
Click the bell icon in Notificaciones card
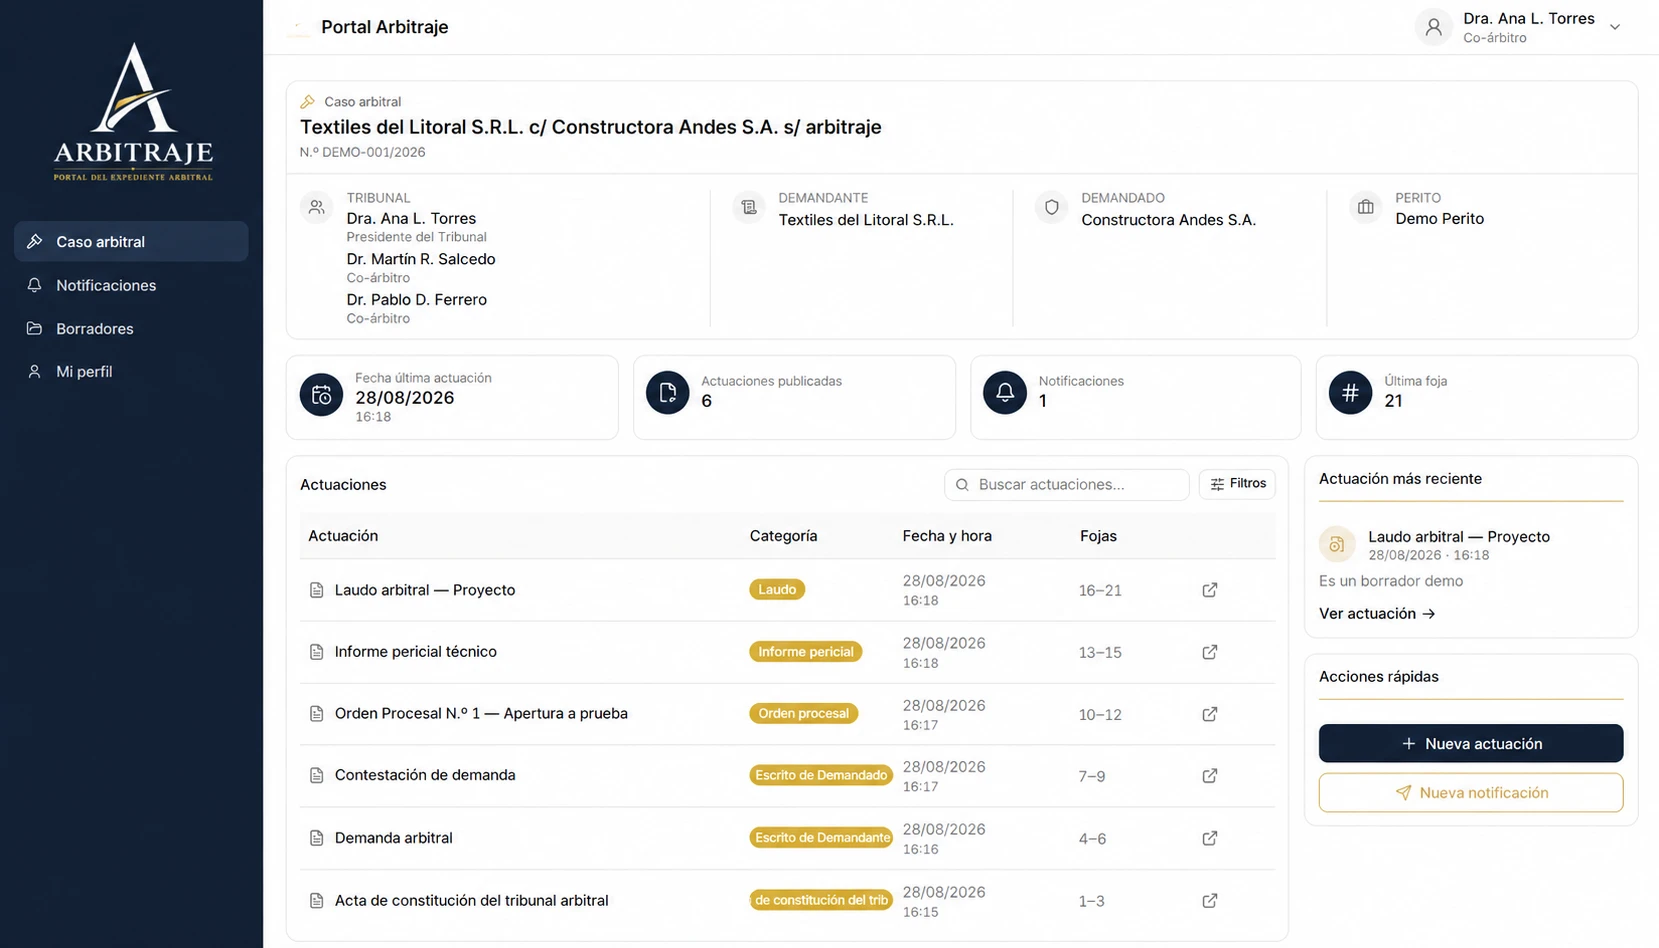(x=1005, y=393)
